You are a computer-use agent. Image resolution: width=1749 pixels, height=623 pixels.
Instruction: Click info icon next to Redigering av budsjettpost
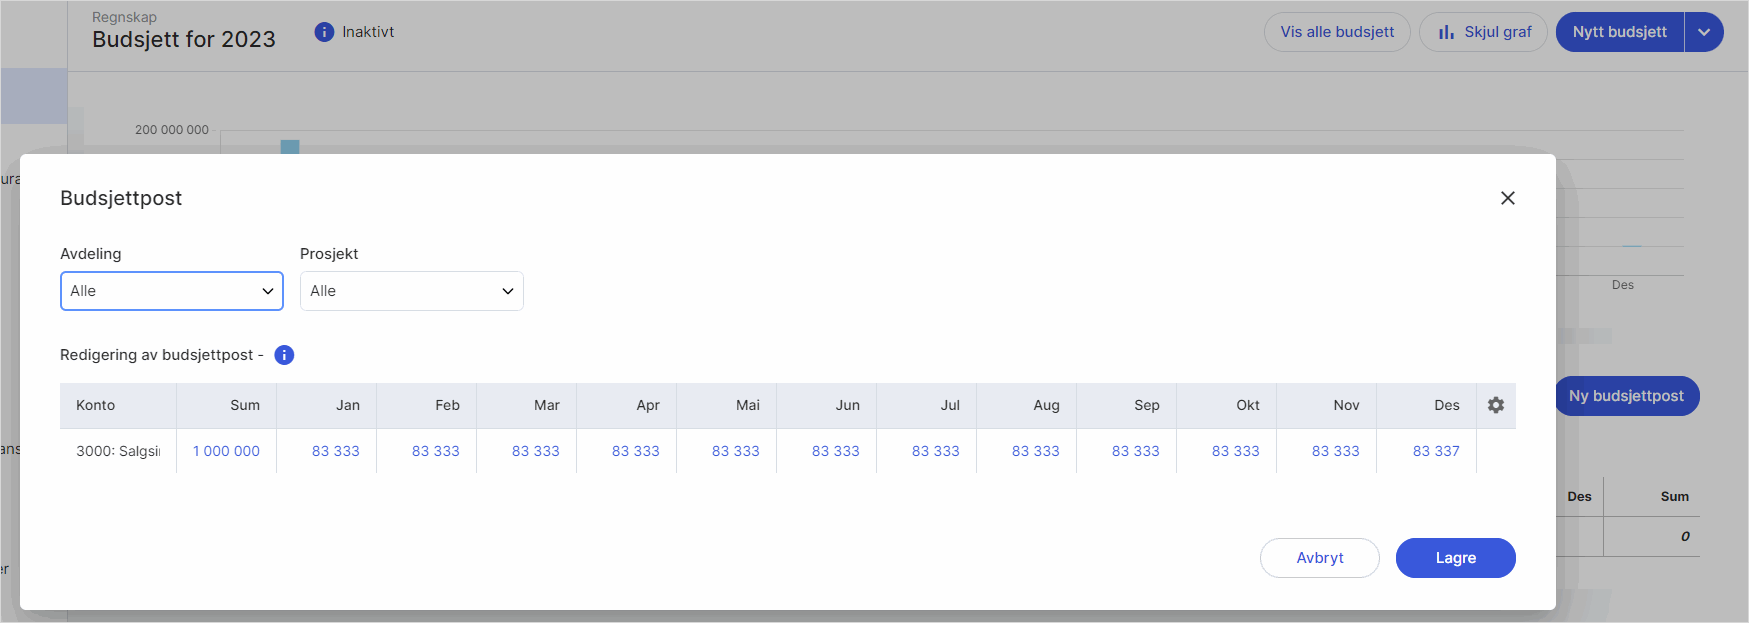[284, 355]
